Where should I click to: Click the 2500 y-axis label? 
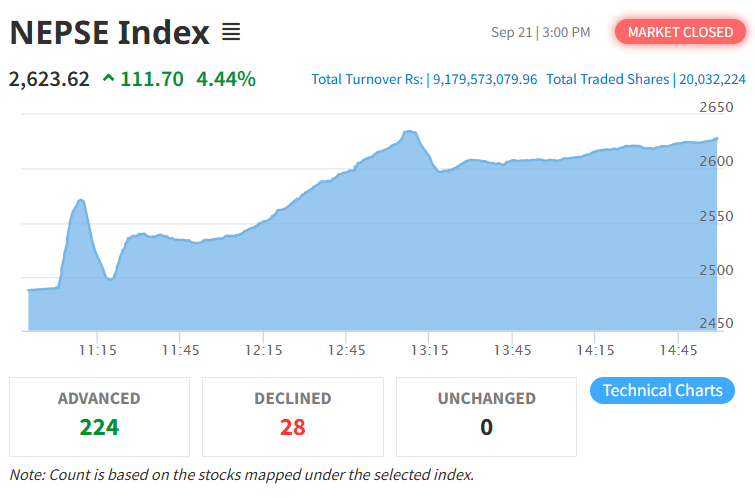[x=716, y=270]
